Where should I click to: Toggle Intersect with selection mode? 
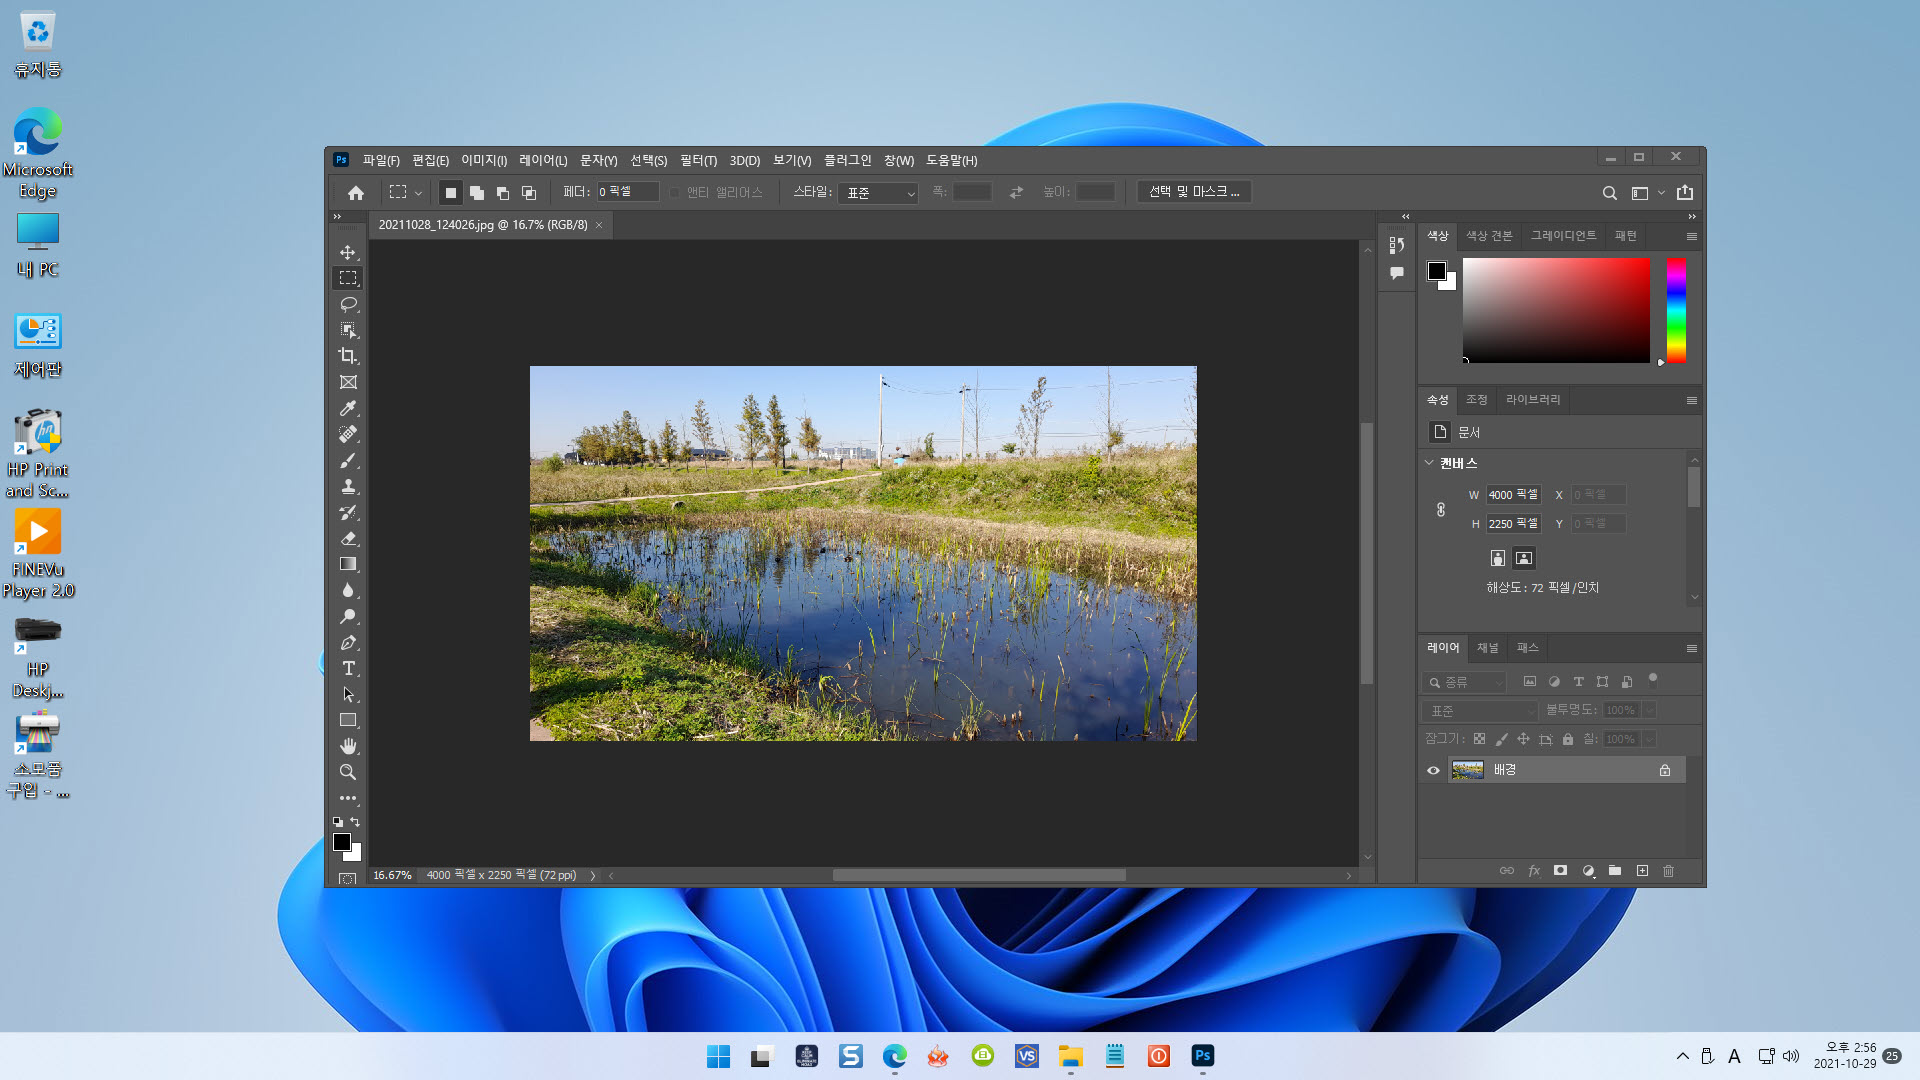pos(529,192)
